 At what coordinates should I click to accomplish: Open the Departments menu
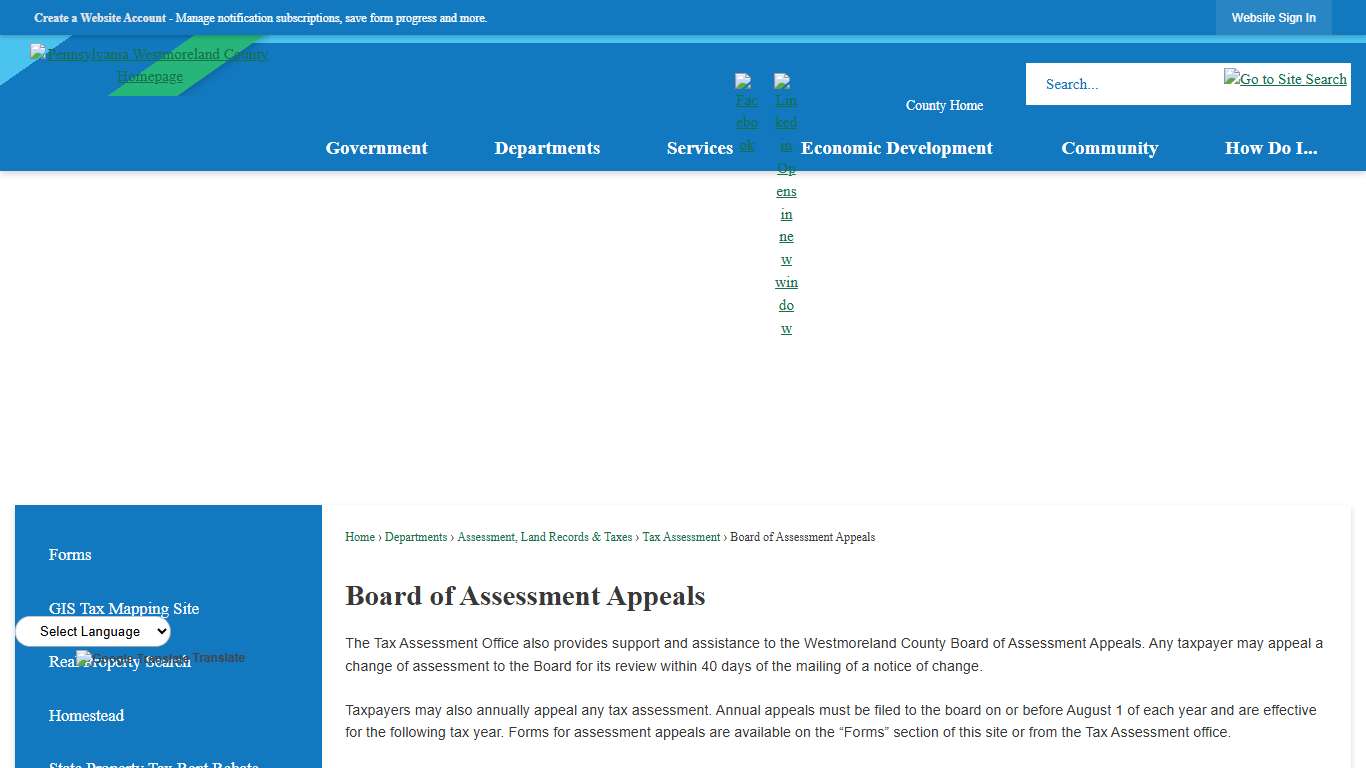(x=547, y=147)
